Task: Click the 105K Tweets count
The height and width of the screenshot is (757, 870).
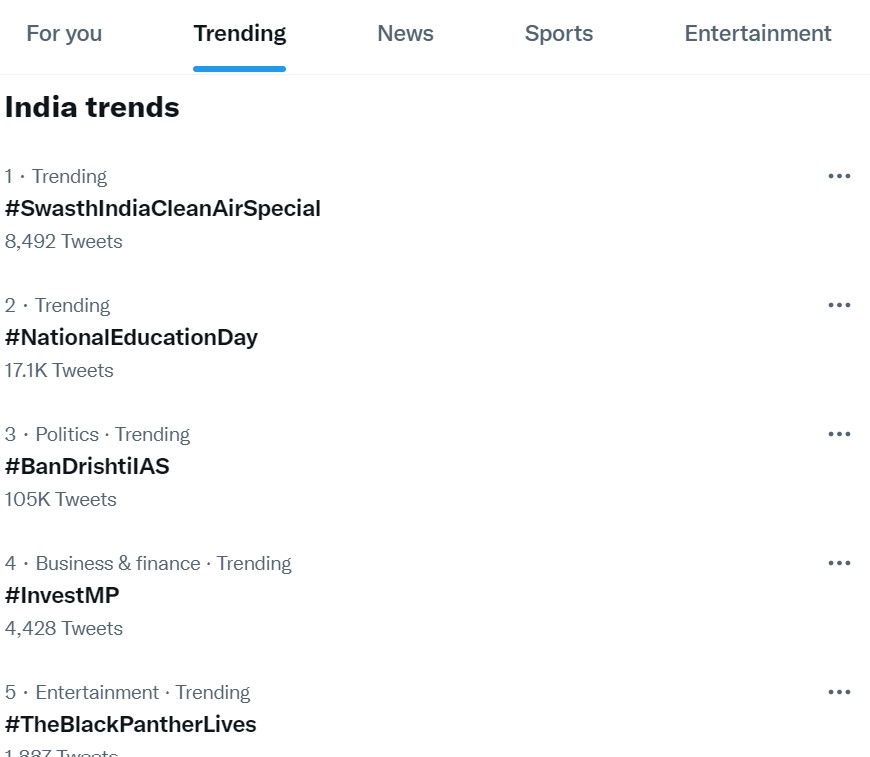Action: point(61,500)
